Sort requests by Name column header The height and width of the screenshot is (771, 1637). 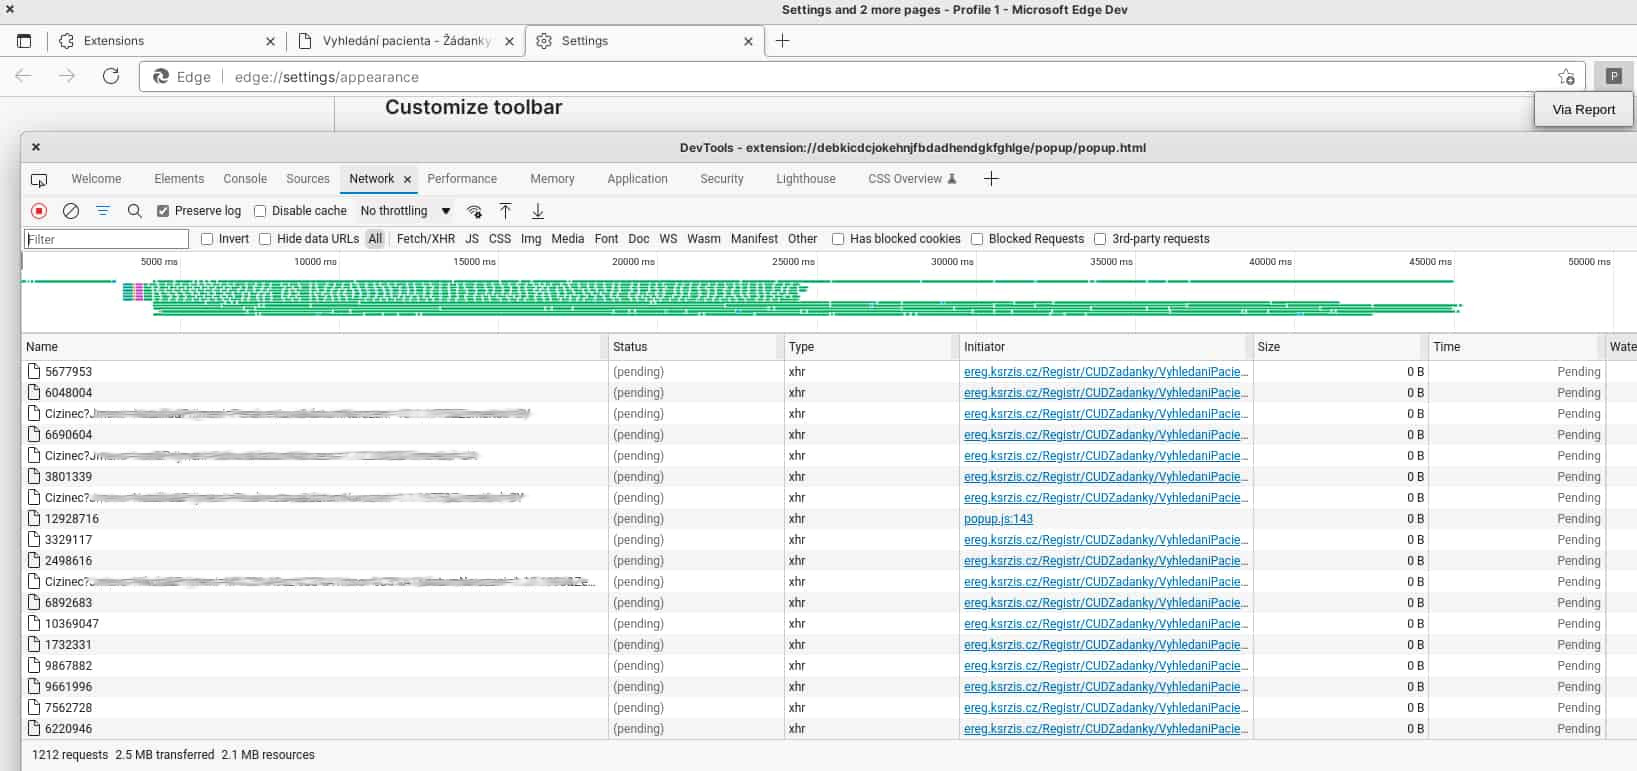point(314,347)
